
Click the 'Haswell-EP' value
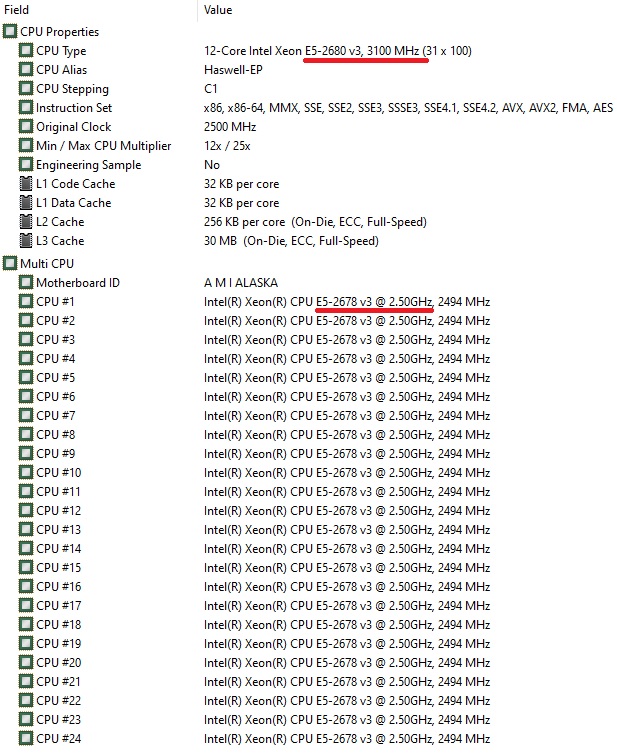click(233, 69)
